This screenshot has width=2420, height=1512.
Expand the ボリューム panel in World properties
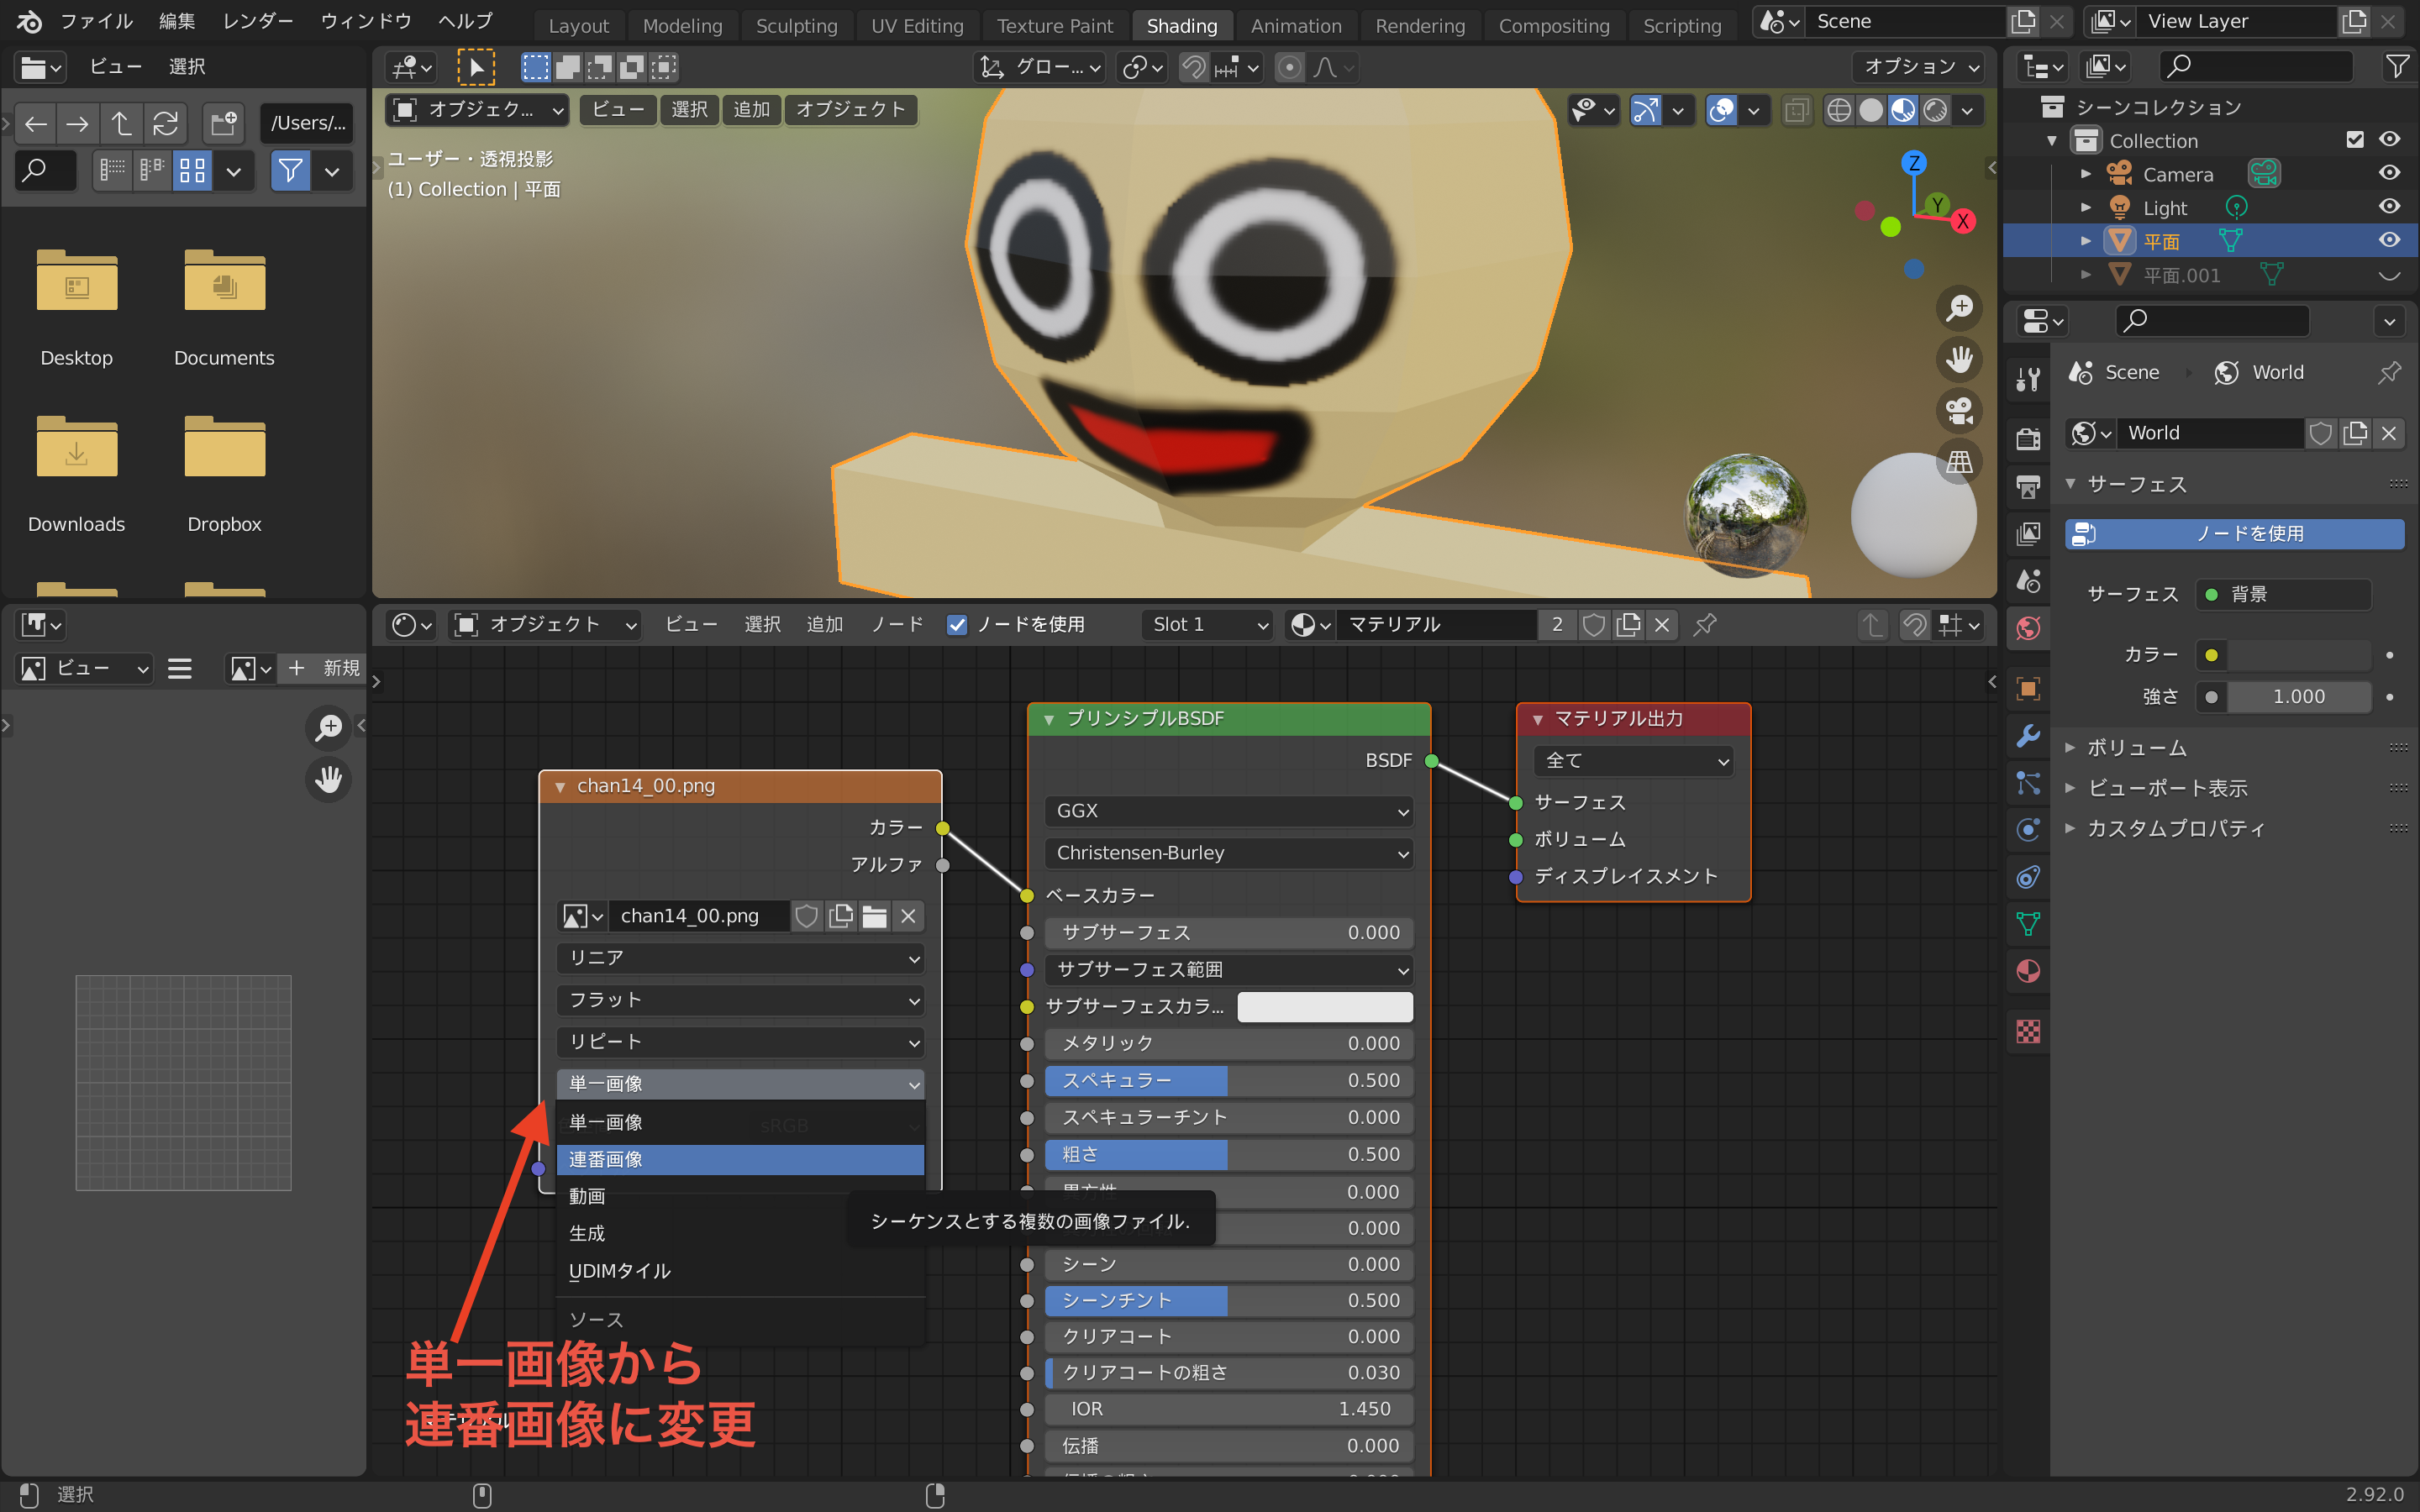click(2136, 748)
